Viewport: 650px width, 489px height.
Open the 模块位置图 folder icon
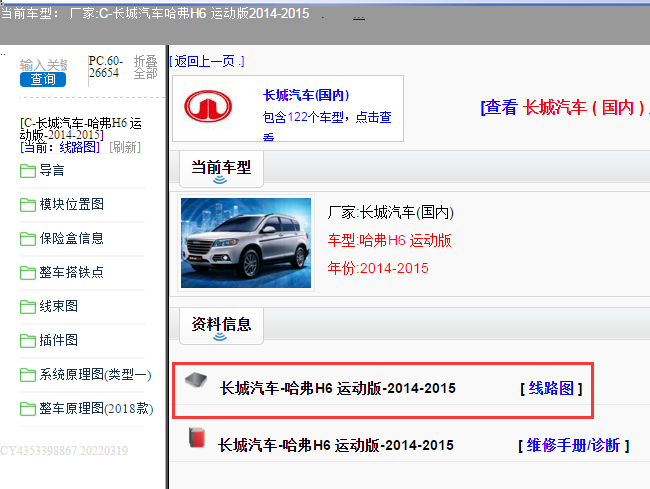point(28,205)
